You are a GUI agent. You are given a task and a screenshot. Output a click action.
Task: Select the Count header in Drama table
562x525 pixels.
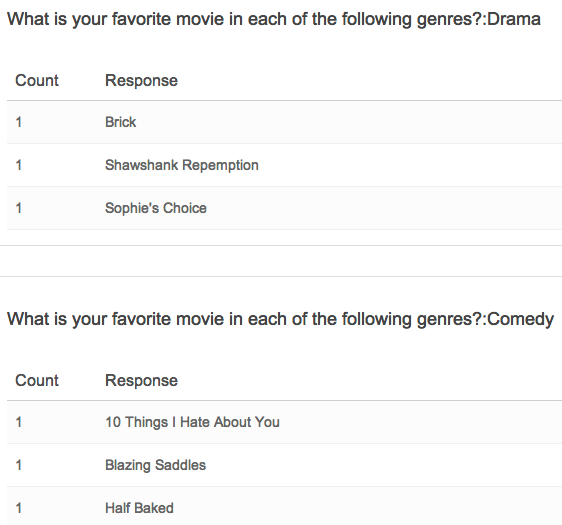coord(37,81)
